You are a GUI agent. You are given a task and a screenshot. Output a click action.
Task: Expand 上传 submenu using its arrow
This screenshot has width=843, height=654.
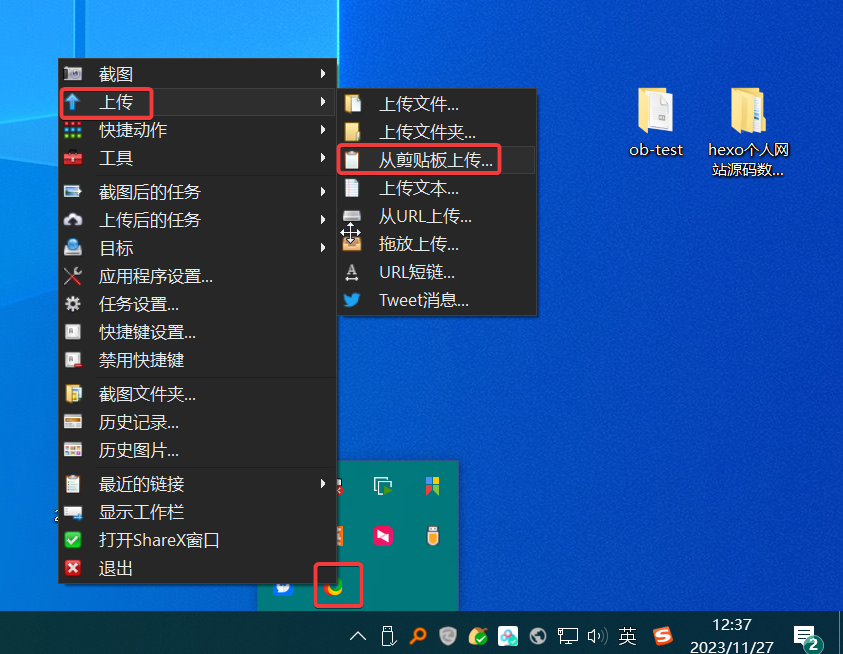[x=323, y=102]
